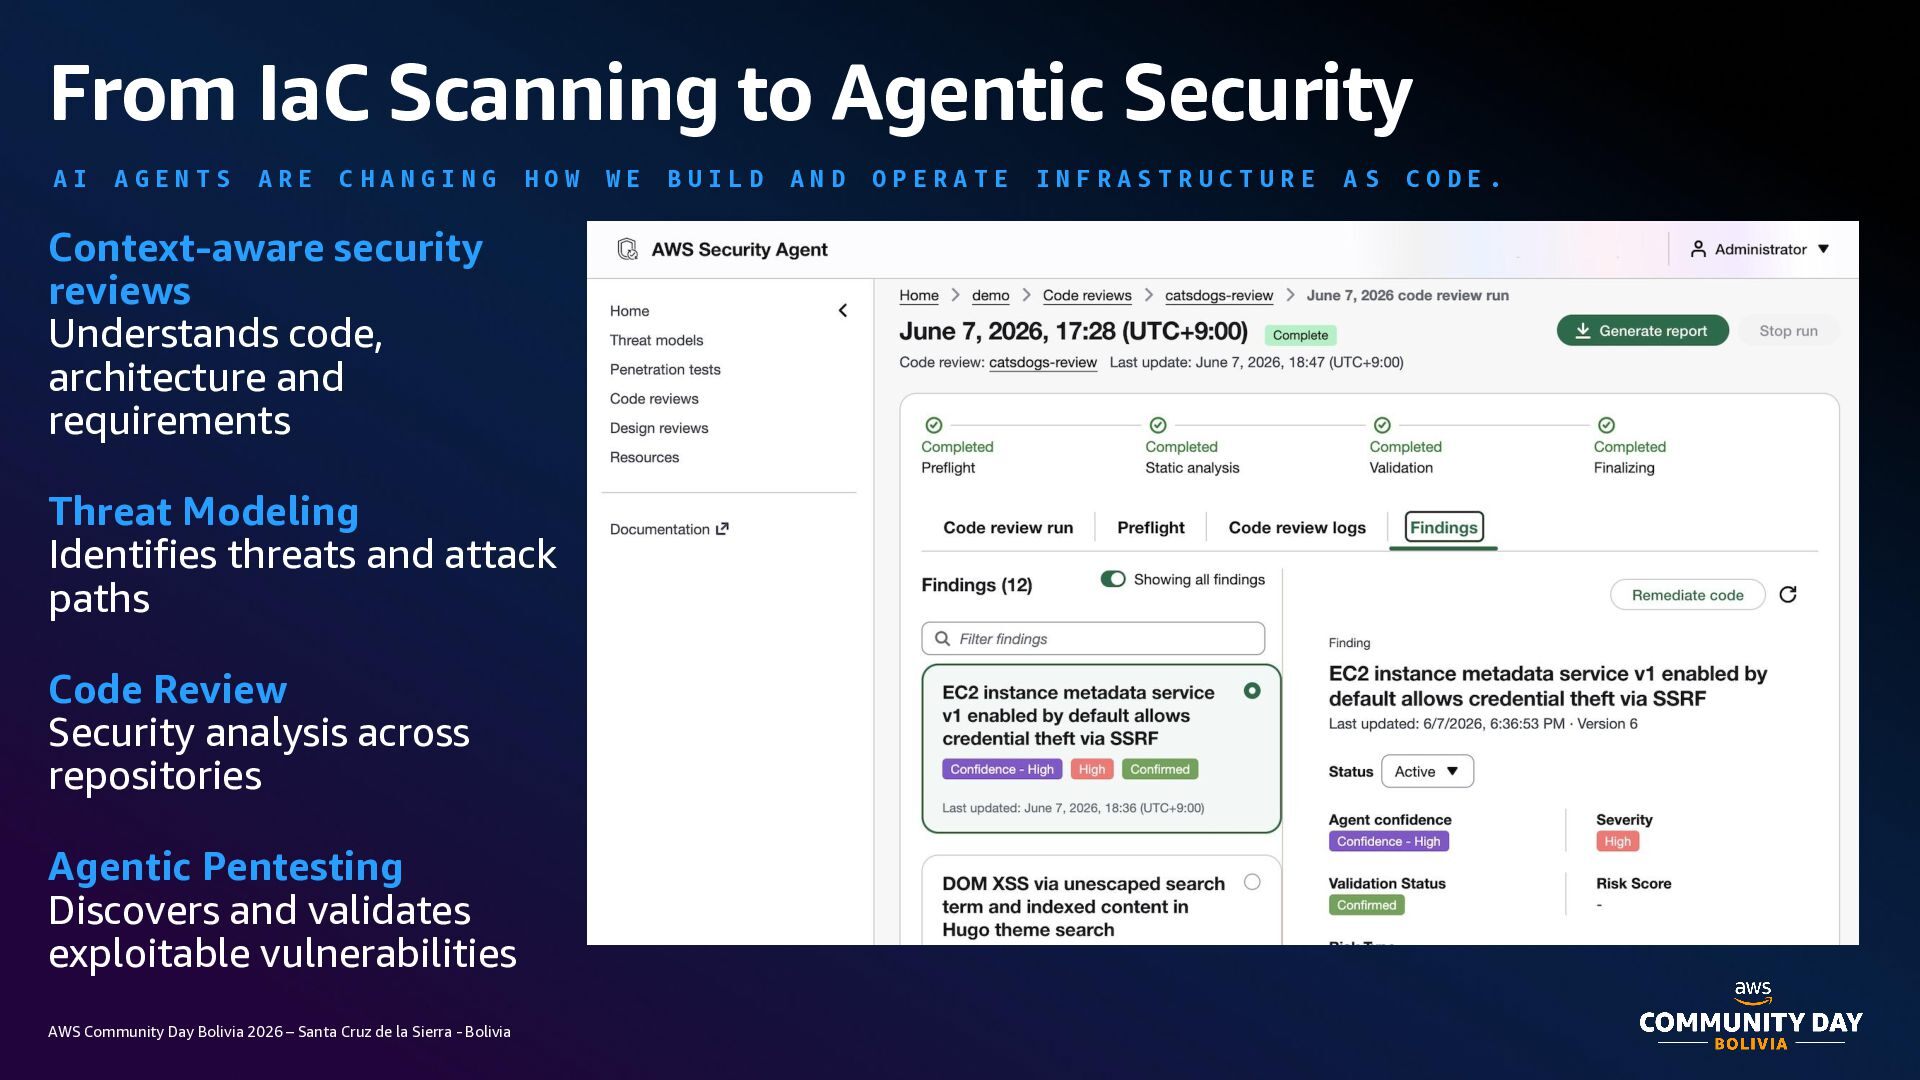Click the Validation completed checkmark icon

(1382, 424)
